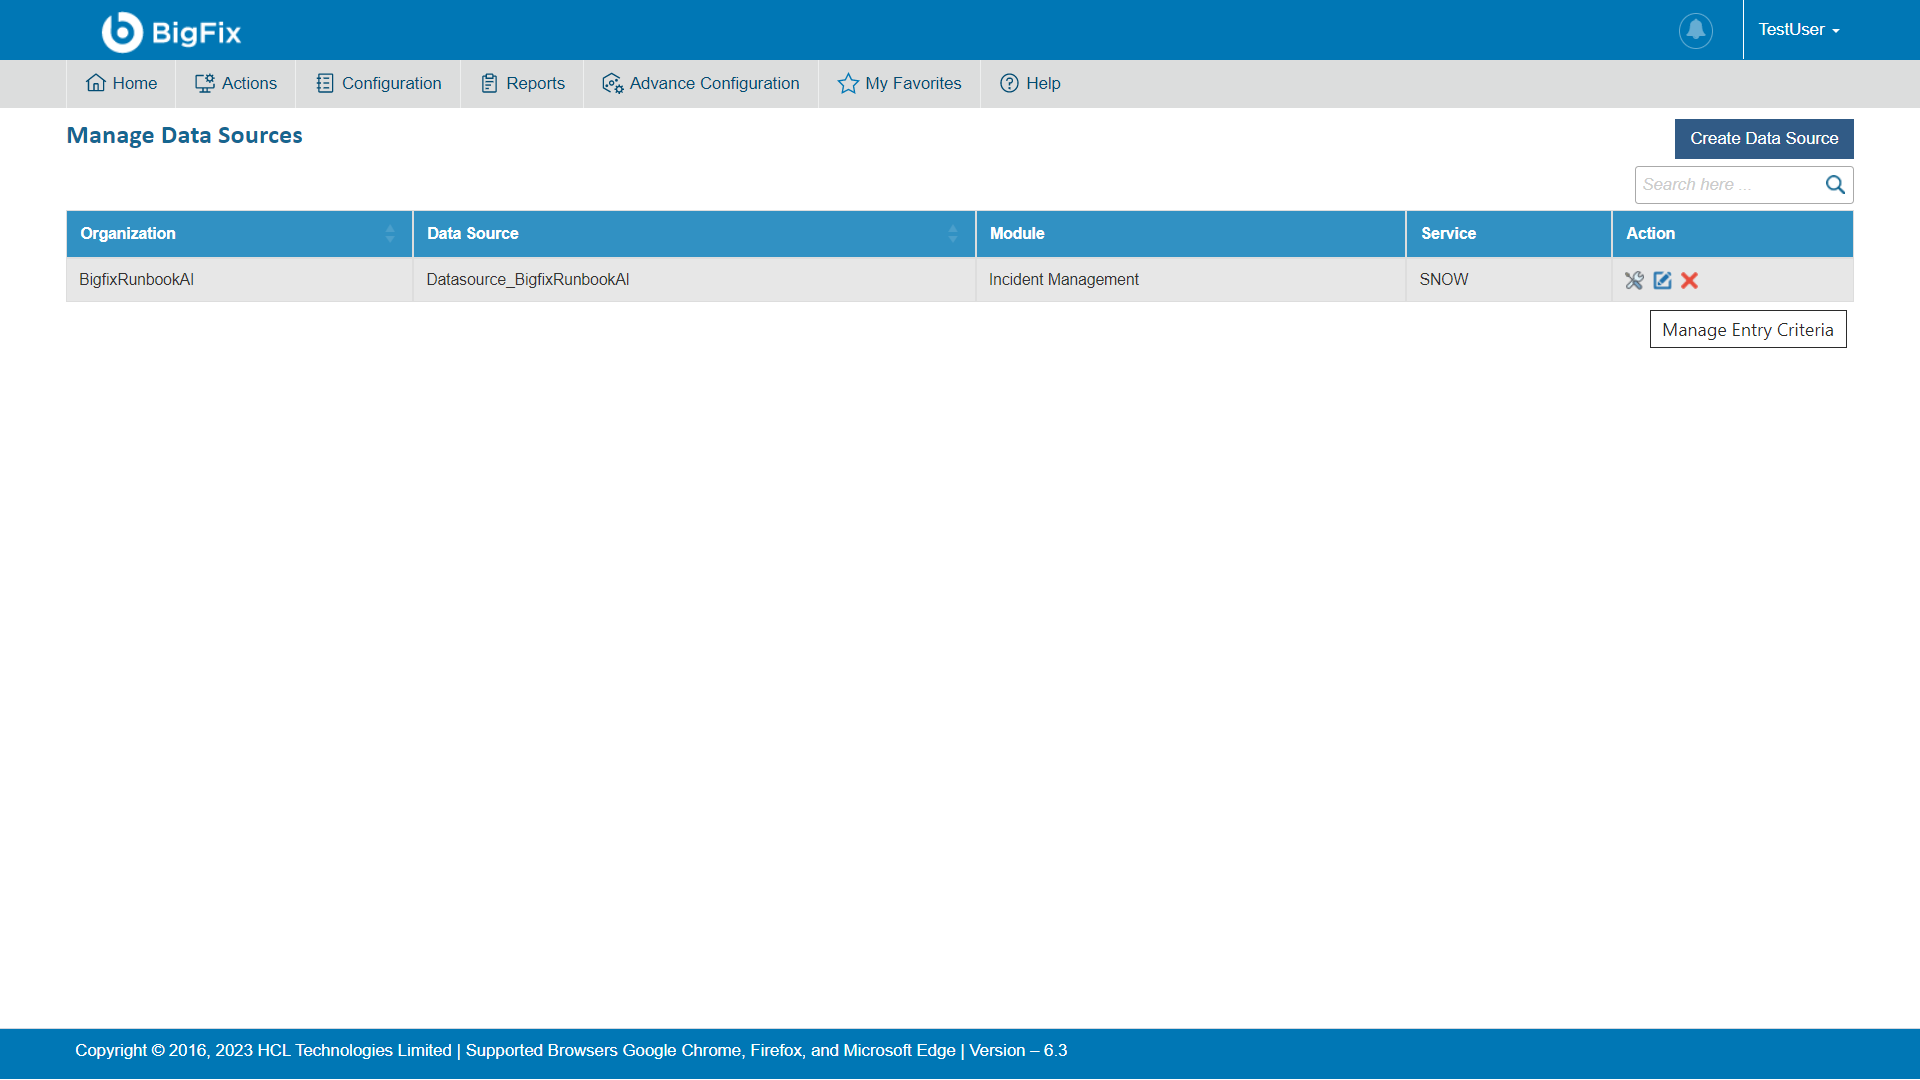
Task: Select the BigfixRunbookAI organization cell
Action: point(137,280)
